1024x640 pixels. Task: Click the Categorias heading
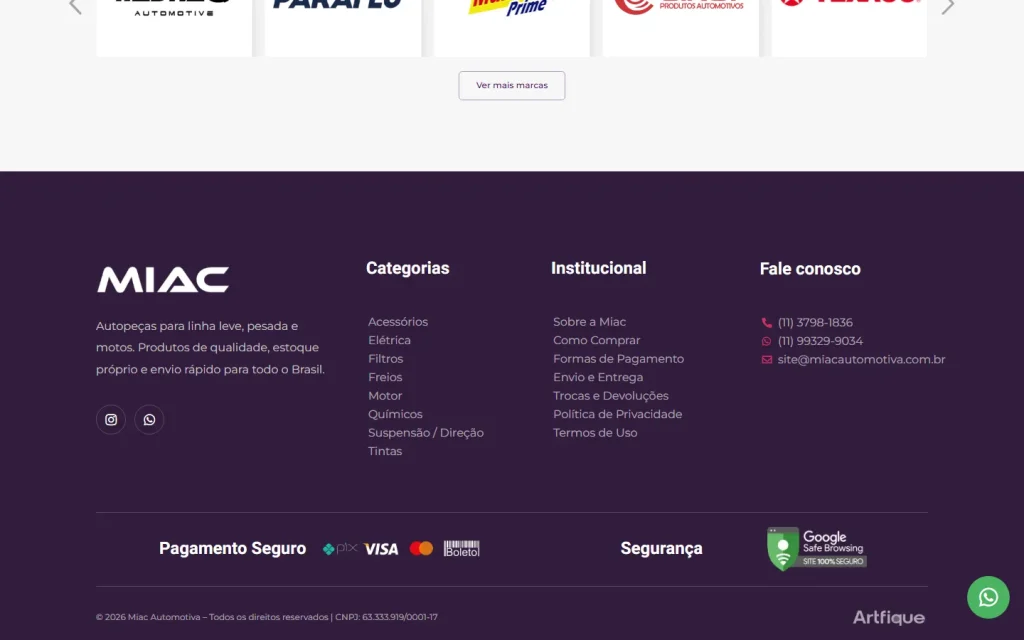click(408, 268)
